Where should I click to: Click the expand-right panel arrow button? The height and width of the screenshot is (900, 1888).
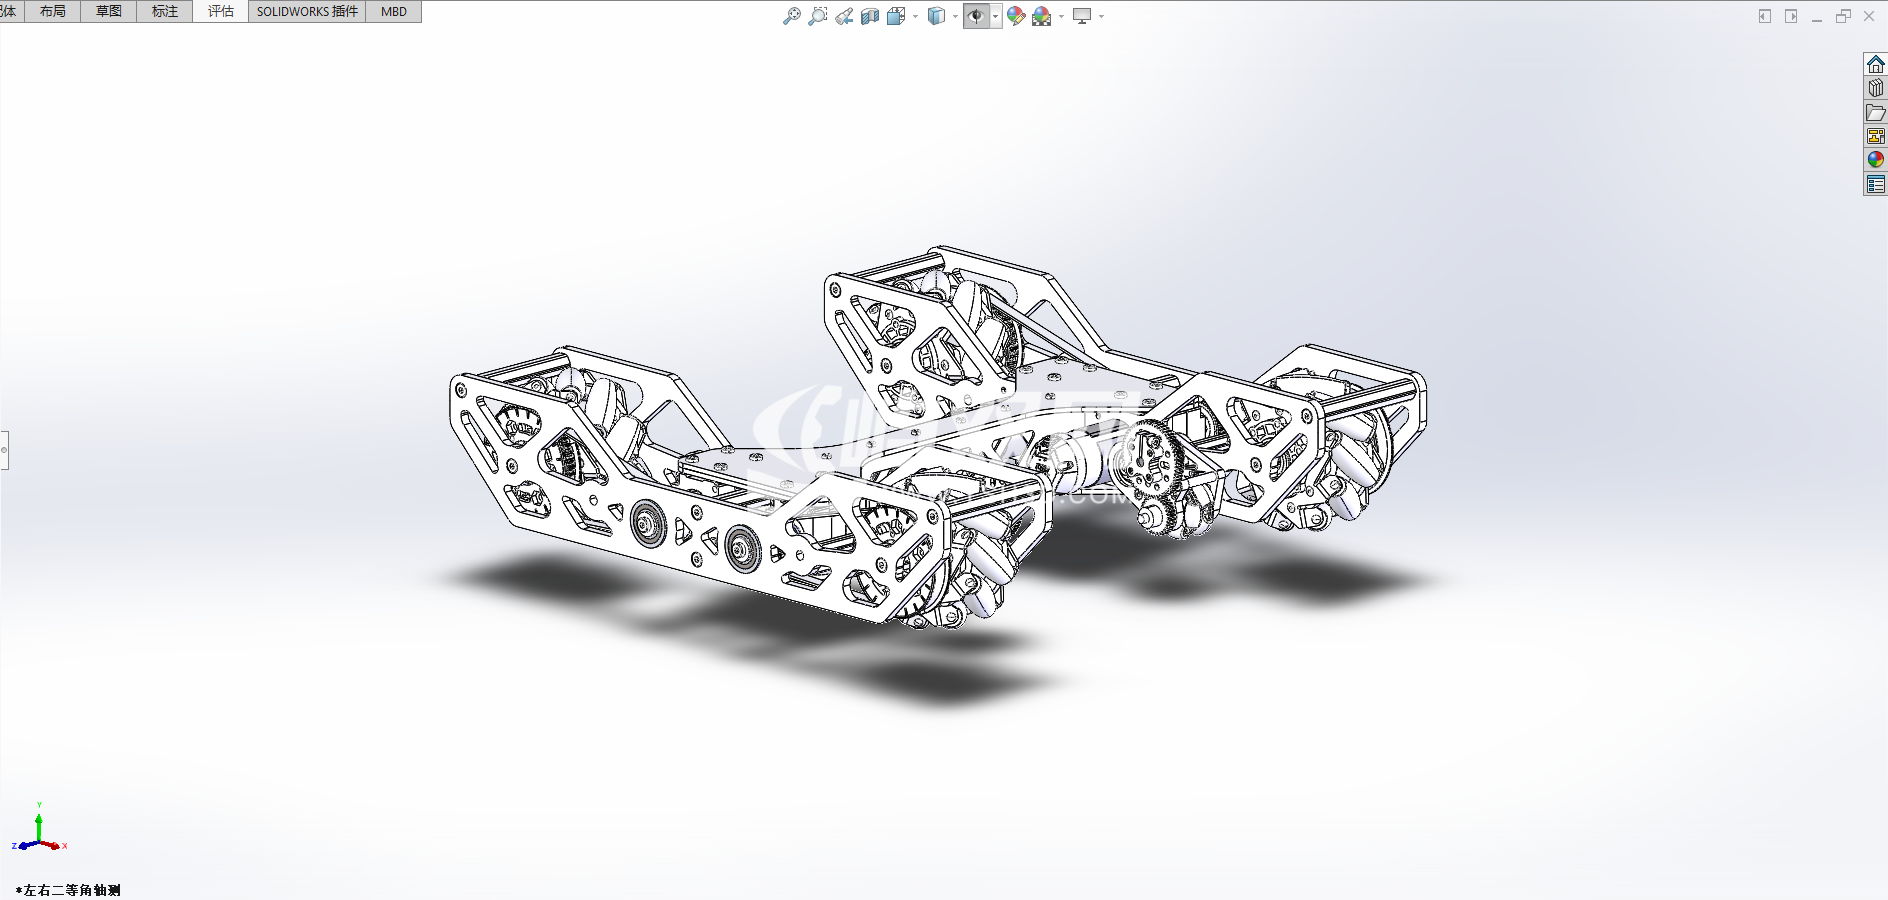[x=1791, y=16]
